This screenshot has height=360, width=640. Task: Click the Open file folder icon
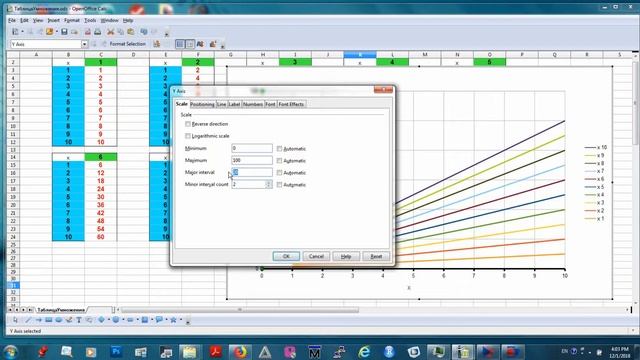tap(49, 32)
